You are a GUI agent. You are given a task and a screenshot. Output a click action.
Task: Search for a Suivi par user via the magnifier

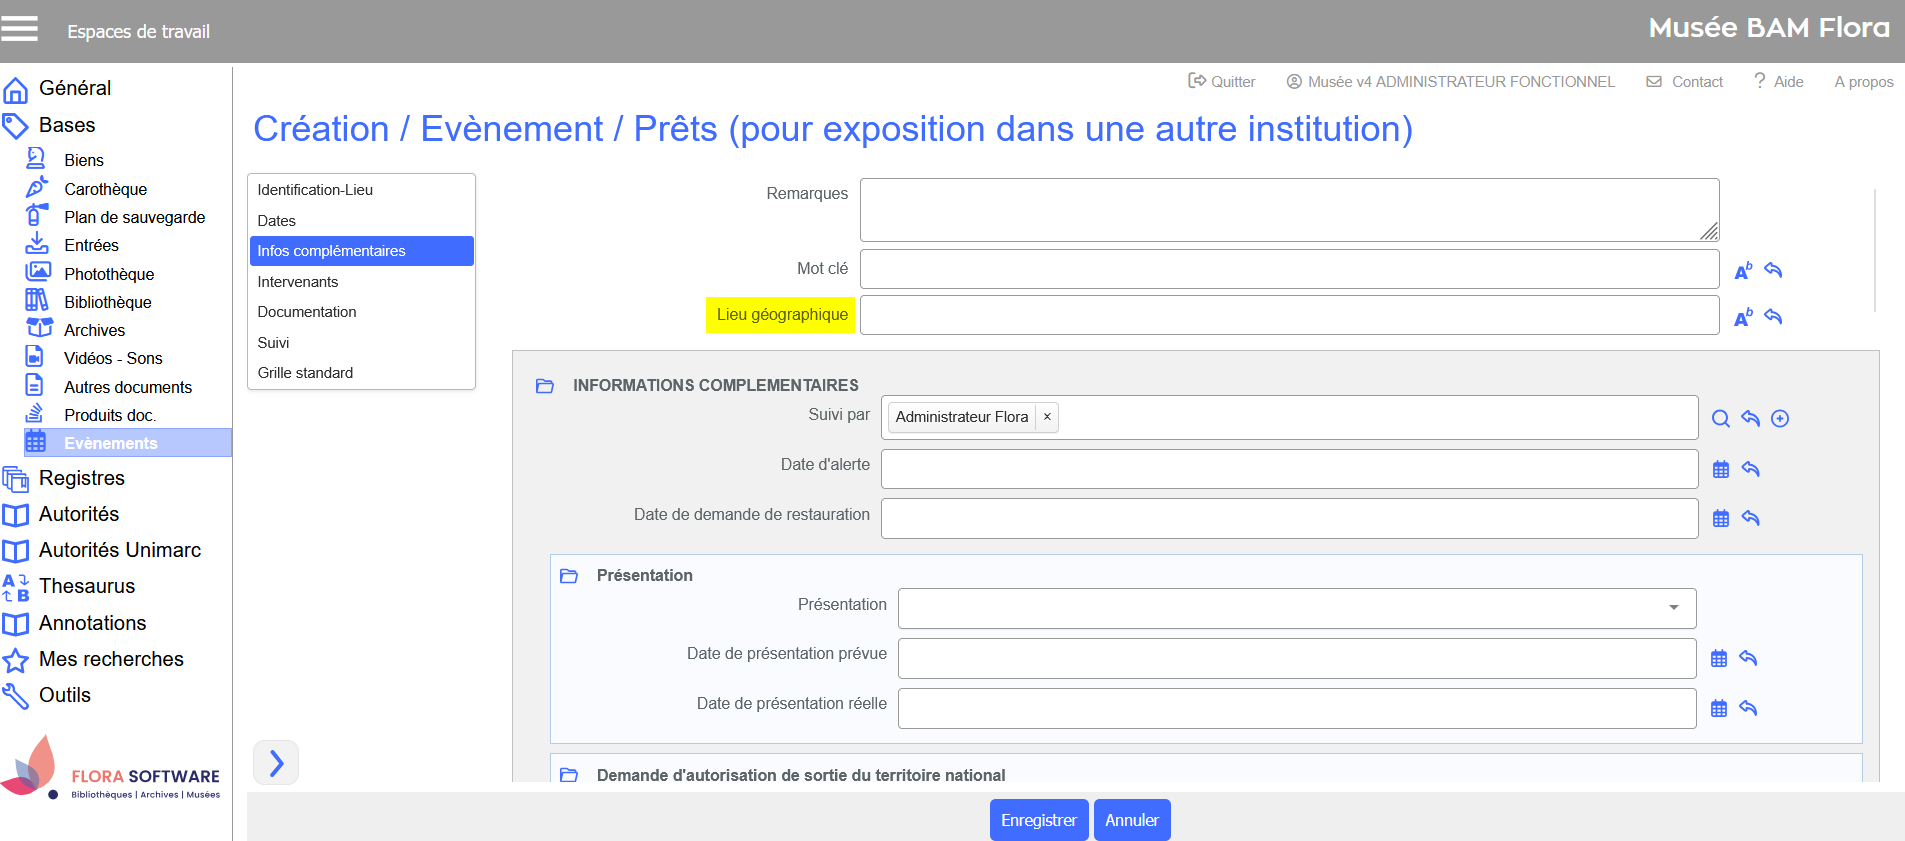(1720, 419)
